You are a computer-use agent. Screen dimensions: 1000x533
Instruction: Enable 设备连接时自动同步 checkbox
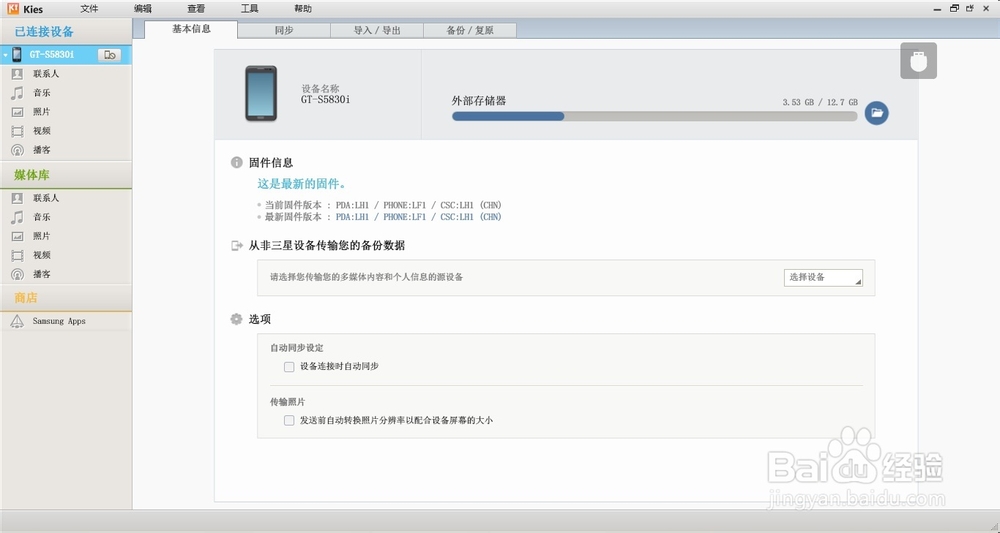(289, 367)
